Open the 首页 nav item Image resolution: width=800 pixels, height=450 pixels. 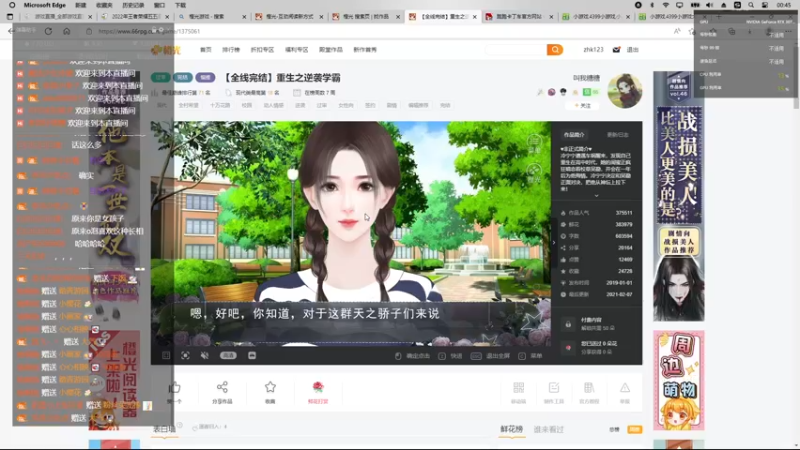(x=206, y=49)
